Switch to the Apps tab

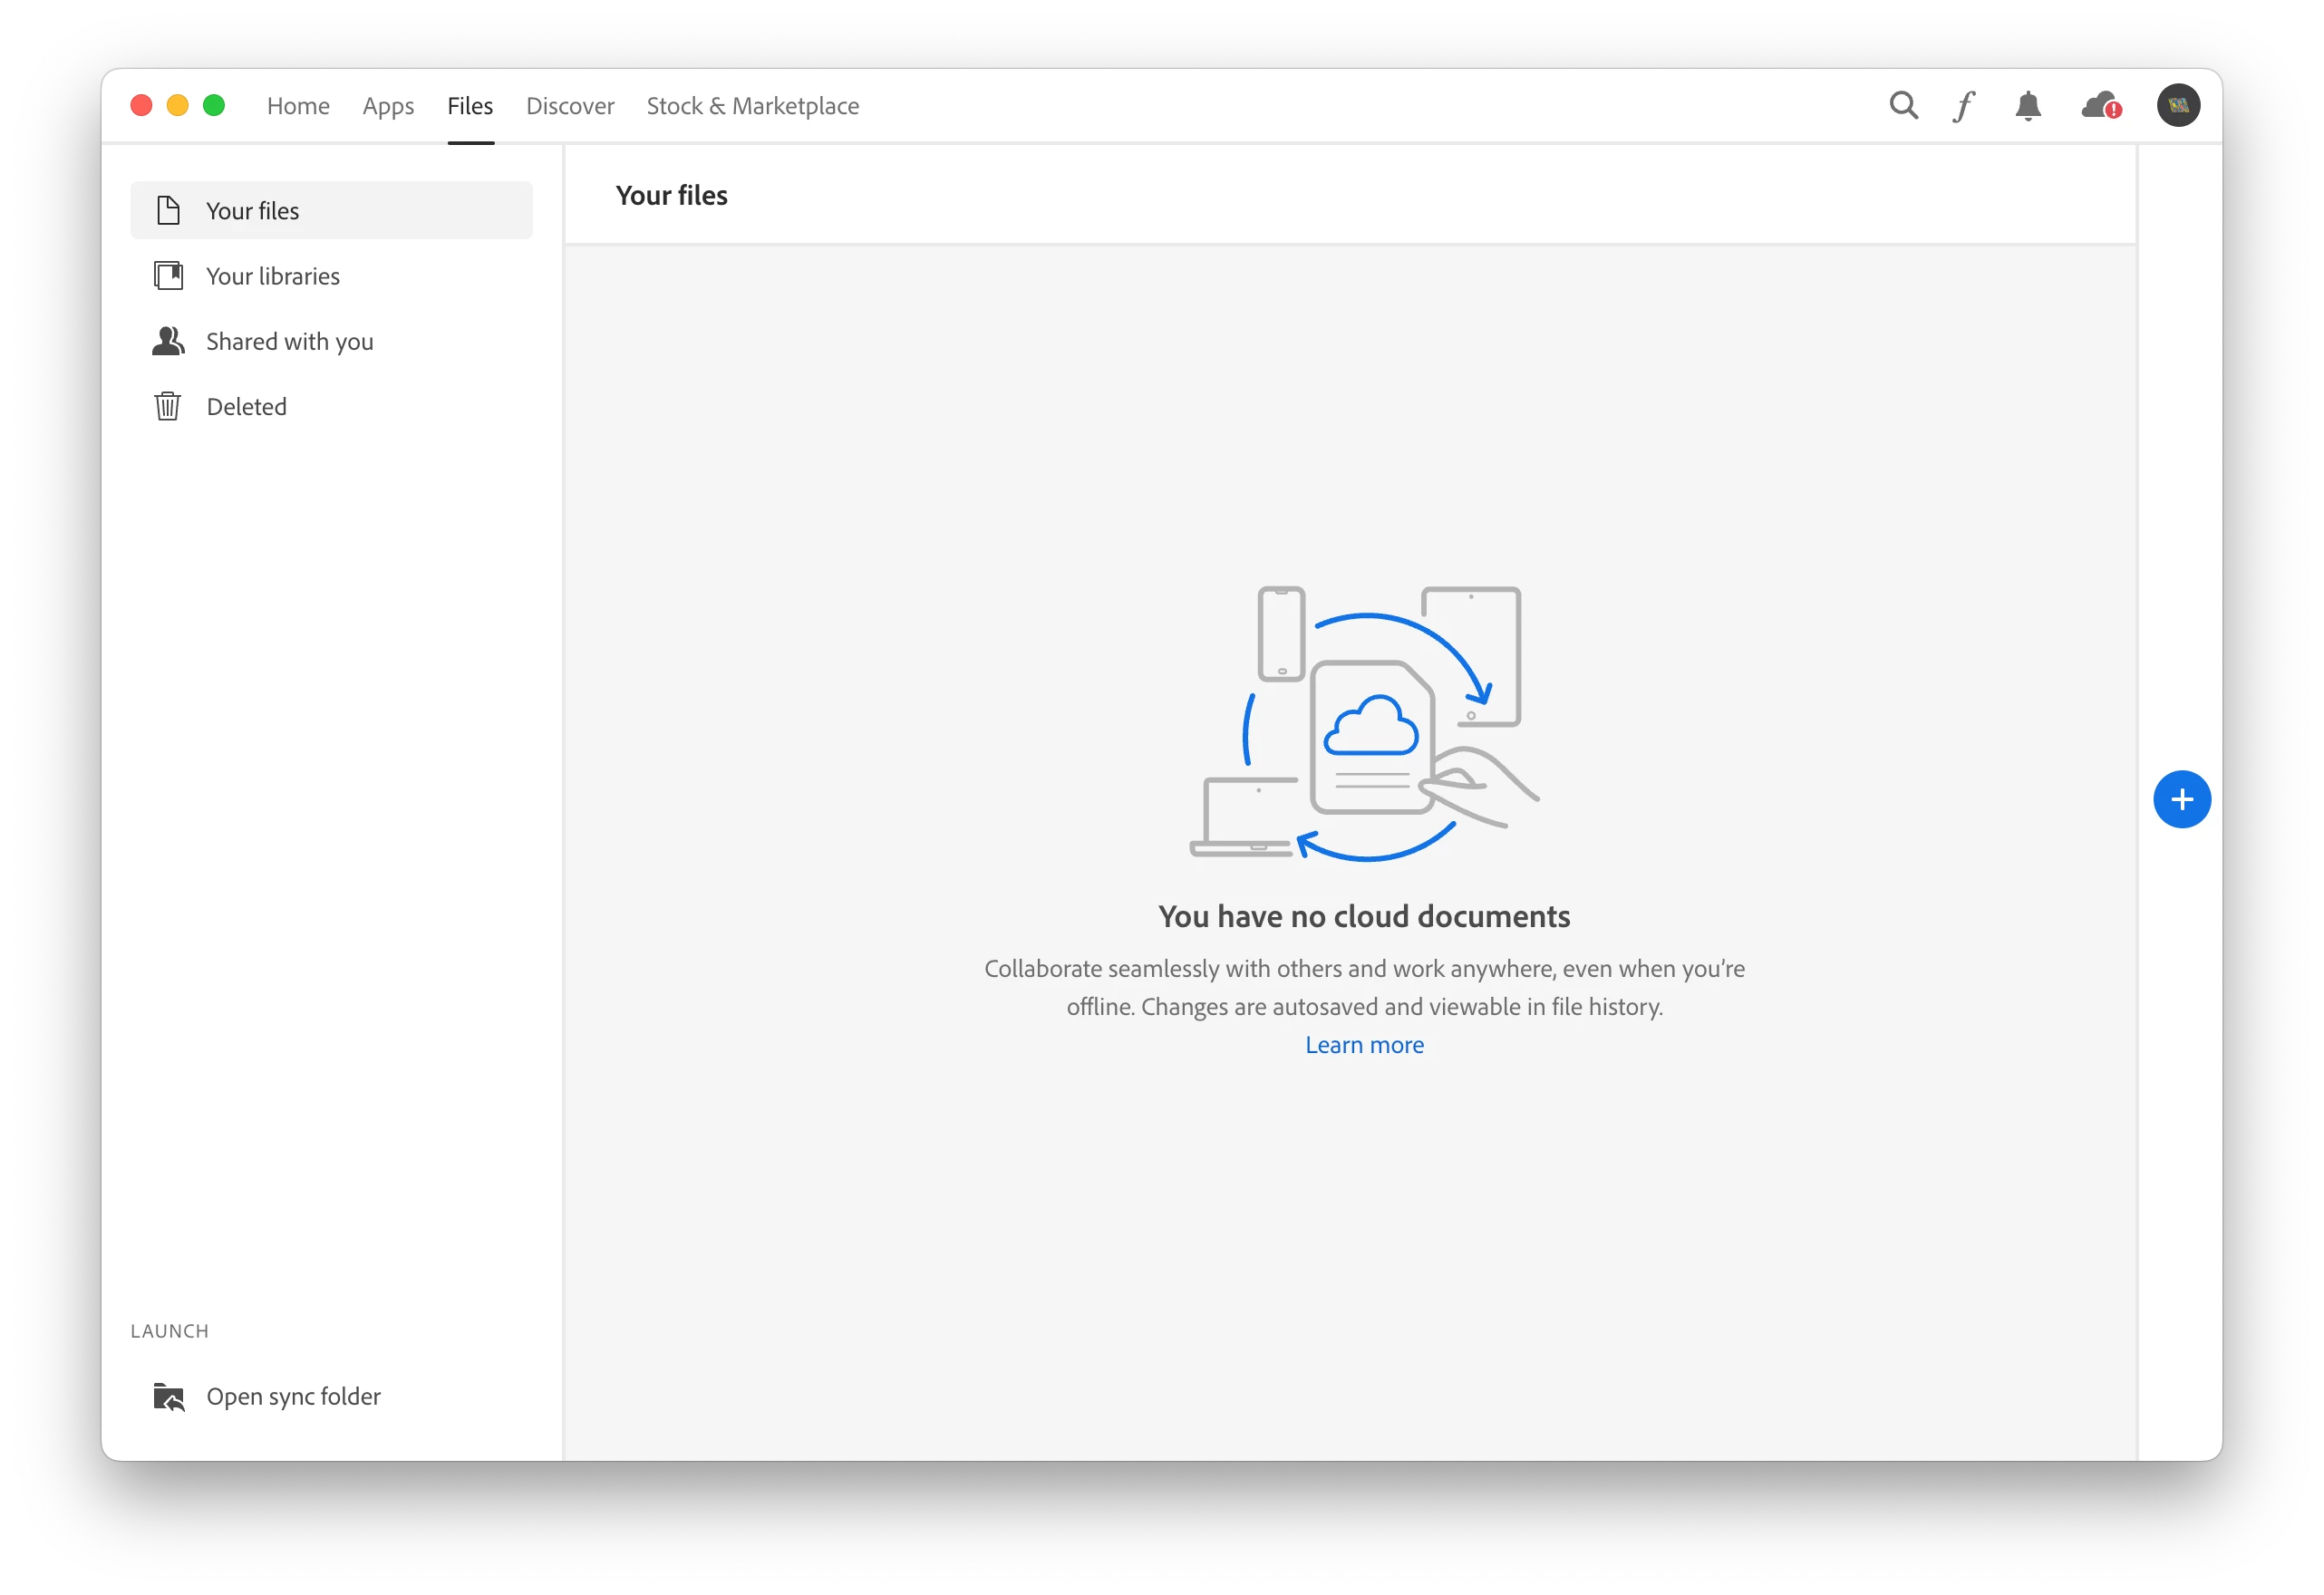pos(388,106)
